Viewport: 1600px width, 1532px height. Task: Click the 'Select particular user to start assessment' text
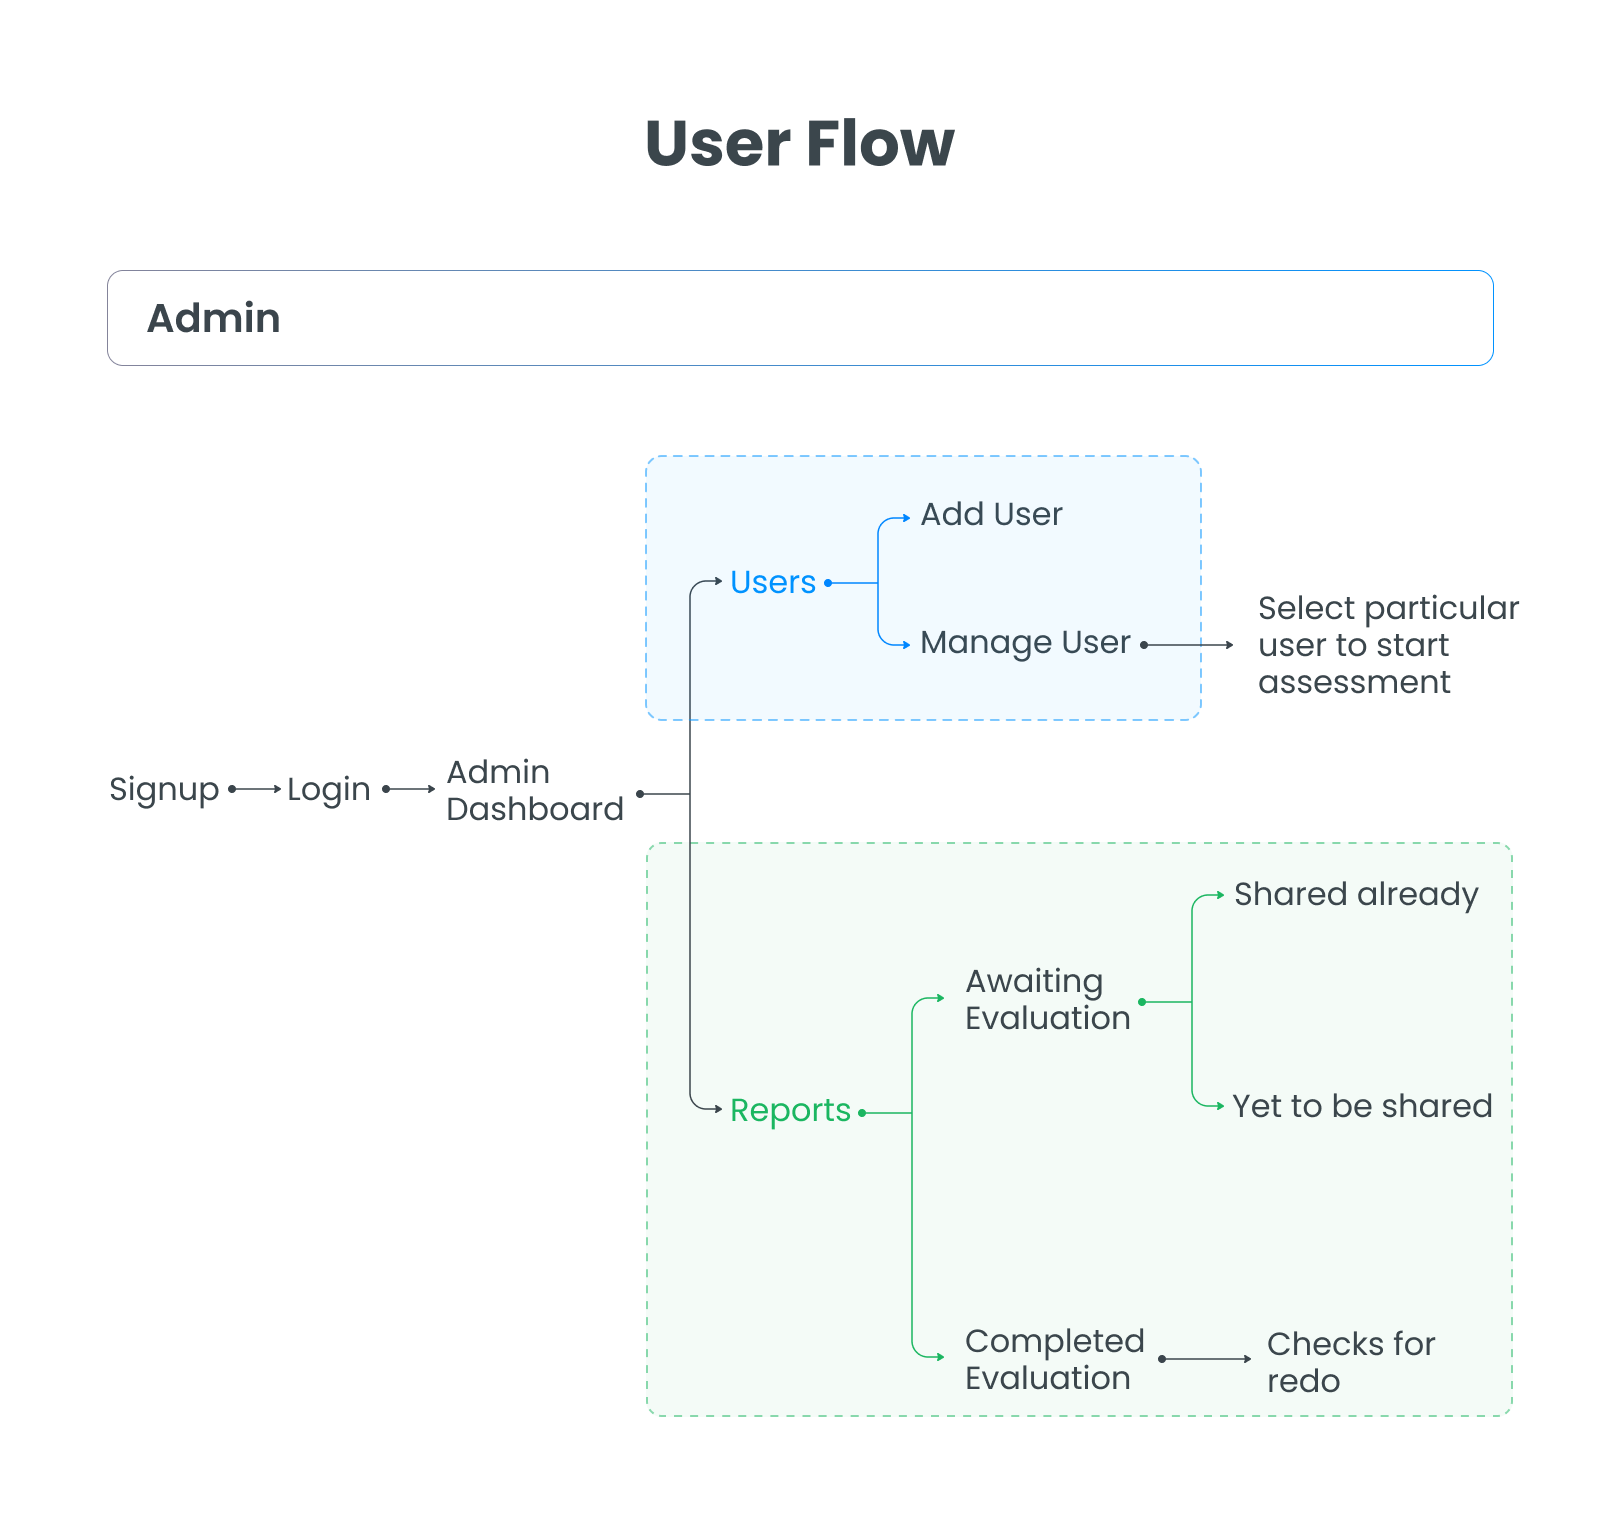click(1387, 645)
